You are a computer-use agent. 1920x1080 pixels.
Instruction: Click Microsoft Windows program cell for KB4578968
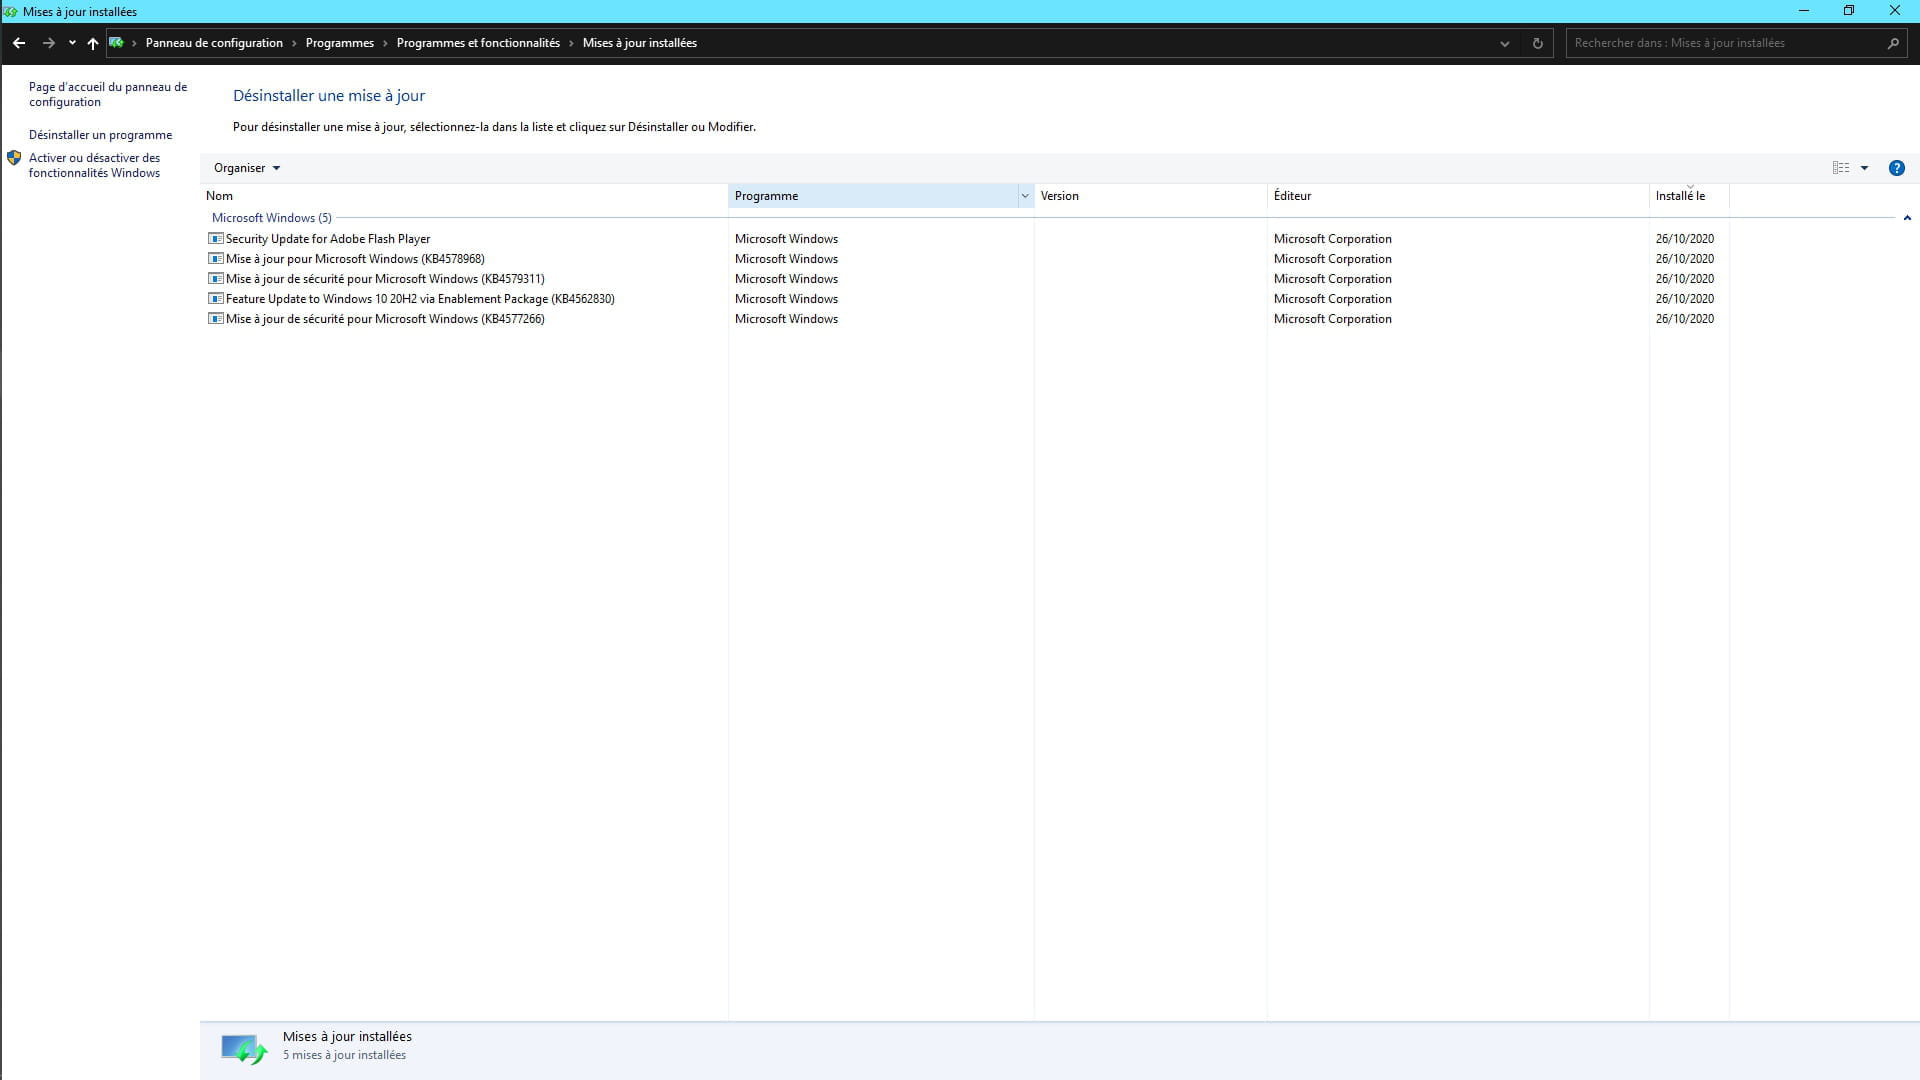pos(786,259)
